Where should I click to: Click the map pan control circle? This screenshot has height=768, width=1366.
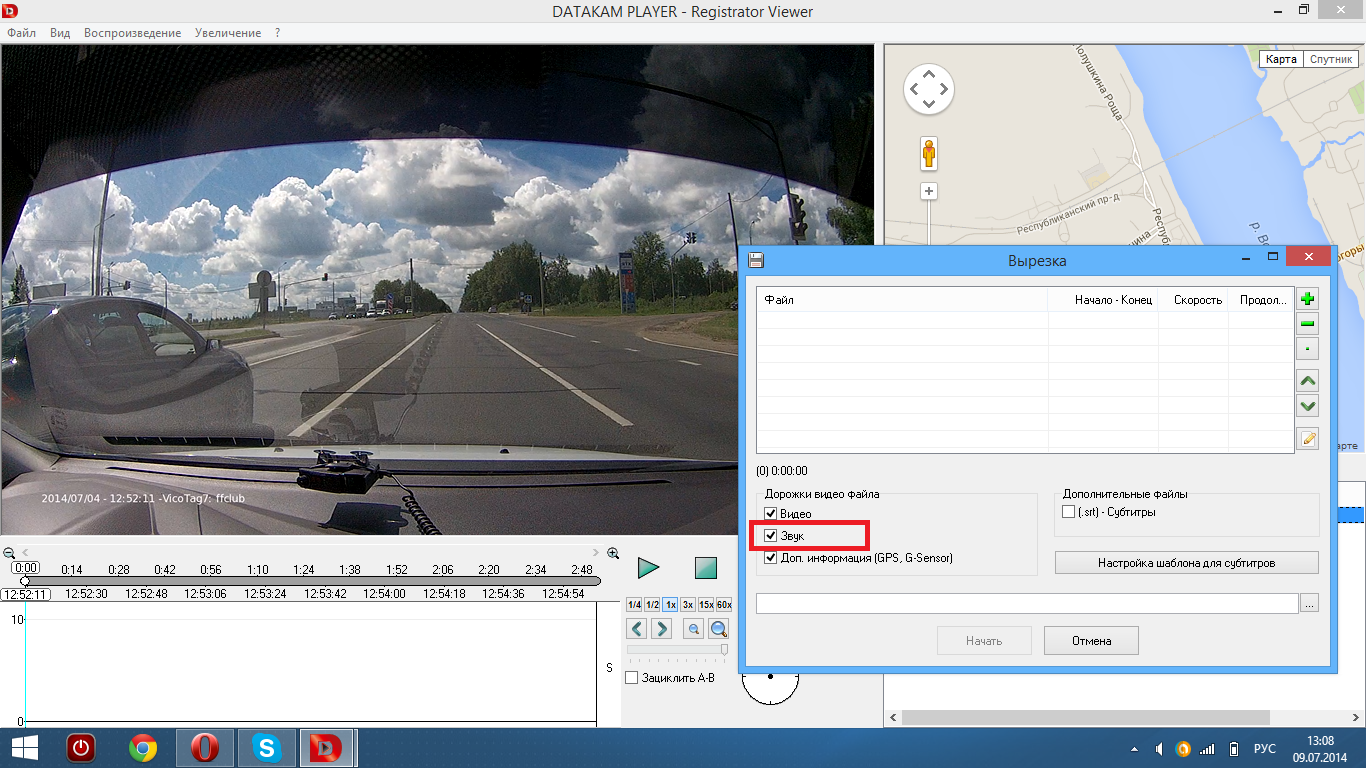[x=929, y=90]
